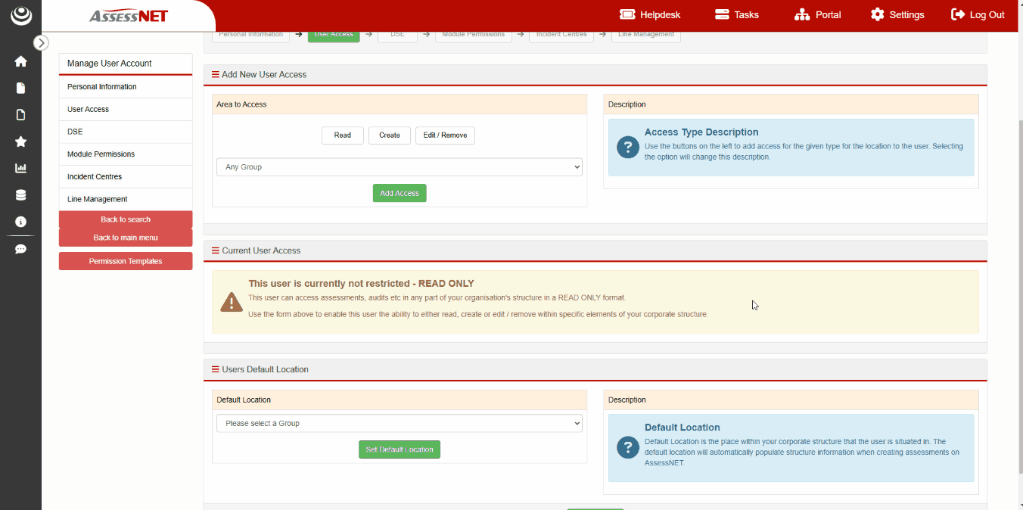Open favourites via the sidebar star icon

pos(21,142)
